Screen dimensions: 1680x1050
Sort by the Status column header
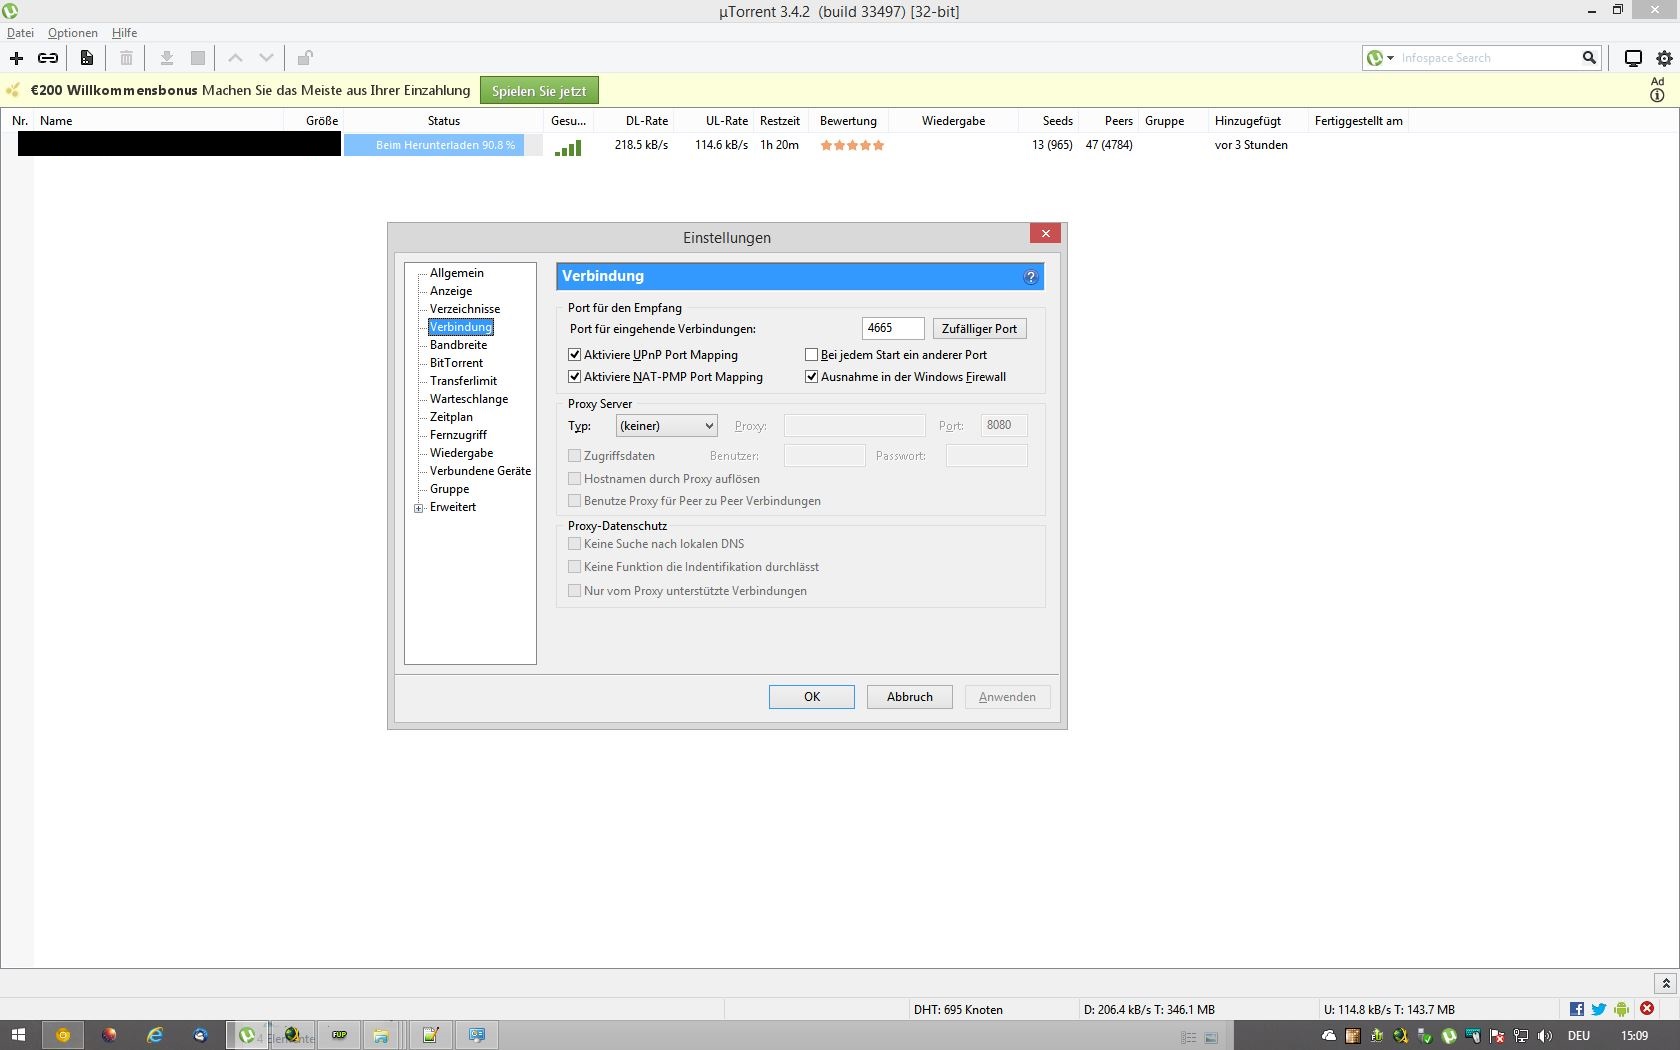click(x=444, y=121)
